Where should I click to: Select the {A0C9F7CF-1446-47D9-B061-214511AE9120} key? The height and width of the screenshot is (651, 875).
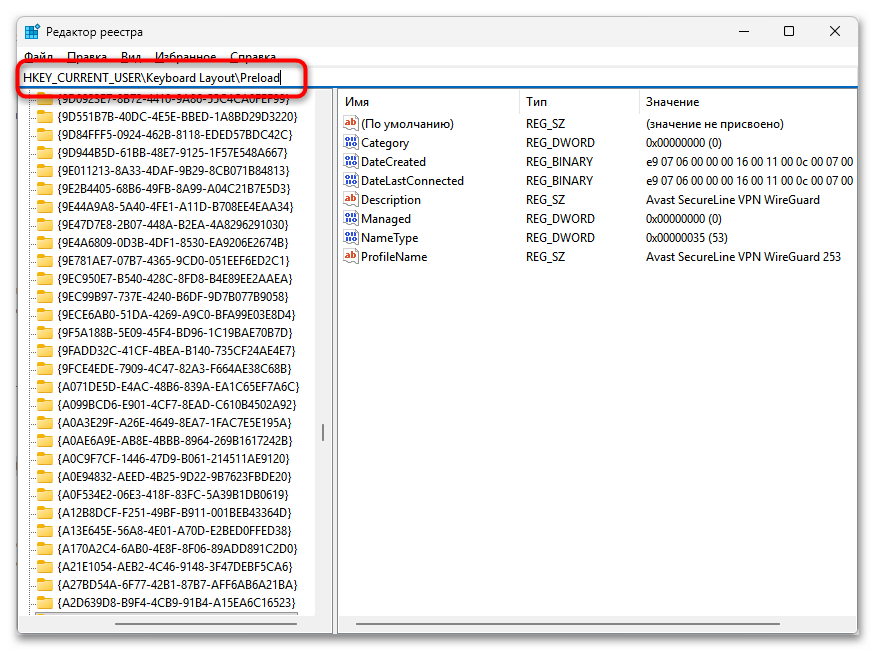pos(174,459)
